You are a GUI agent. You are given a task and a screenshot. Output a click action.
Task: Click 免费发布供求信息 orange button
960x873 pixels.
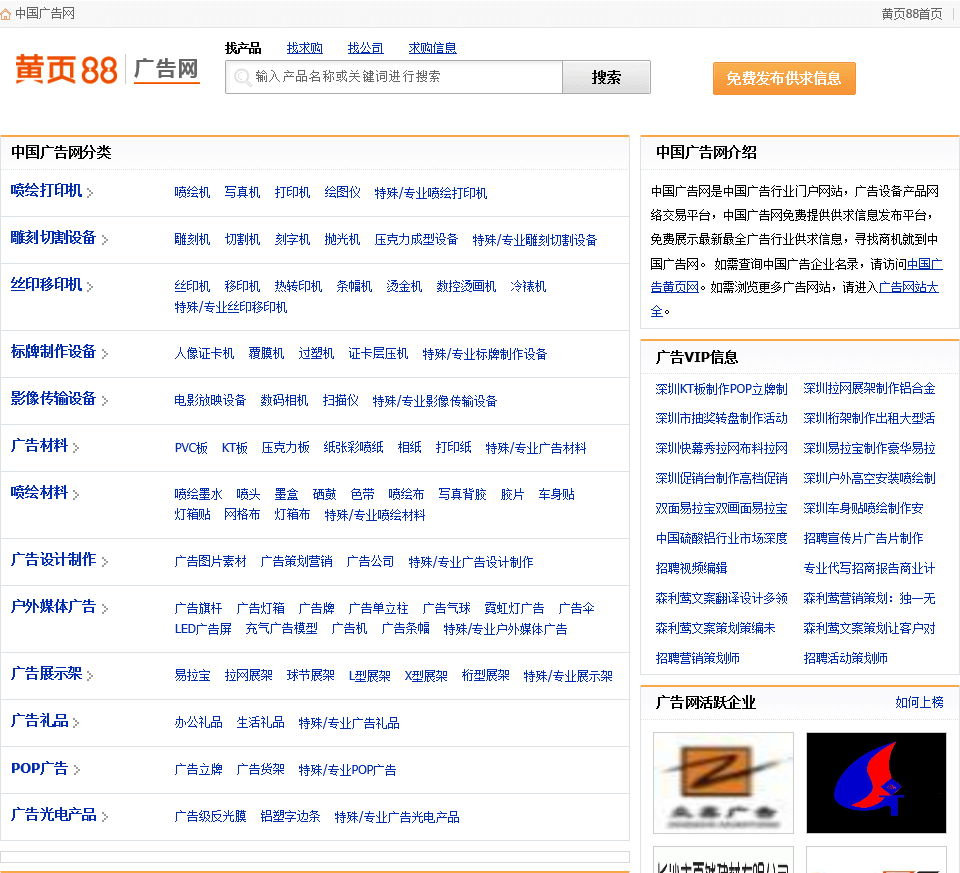coord(784,78)
